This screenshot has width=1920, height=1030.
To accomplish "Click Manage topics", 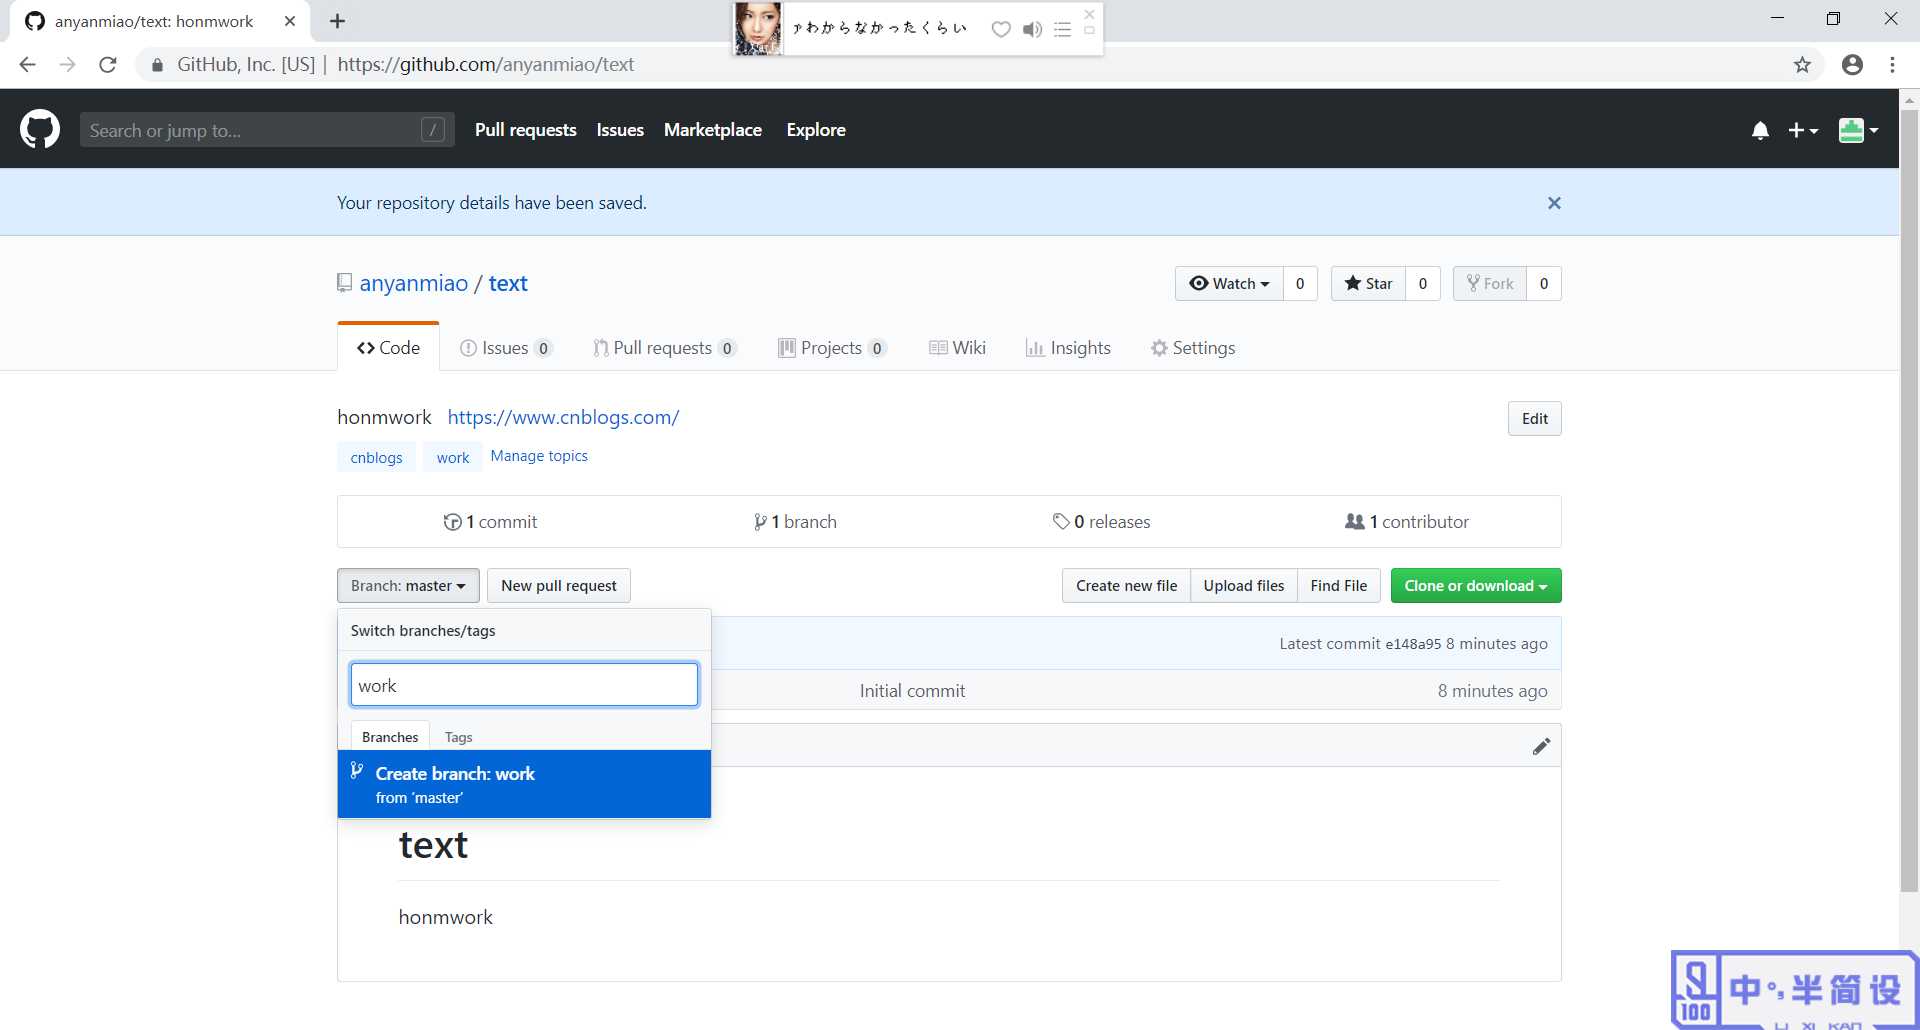I will click(539, 456).
